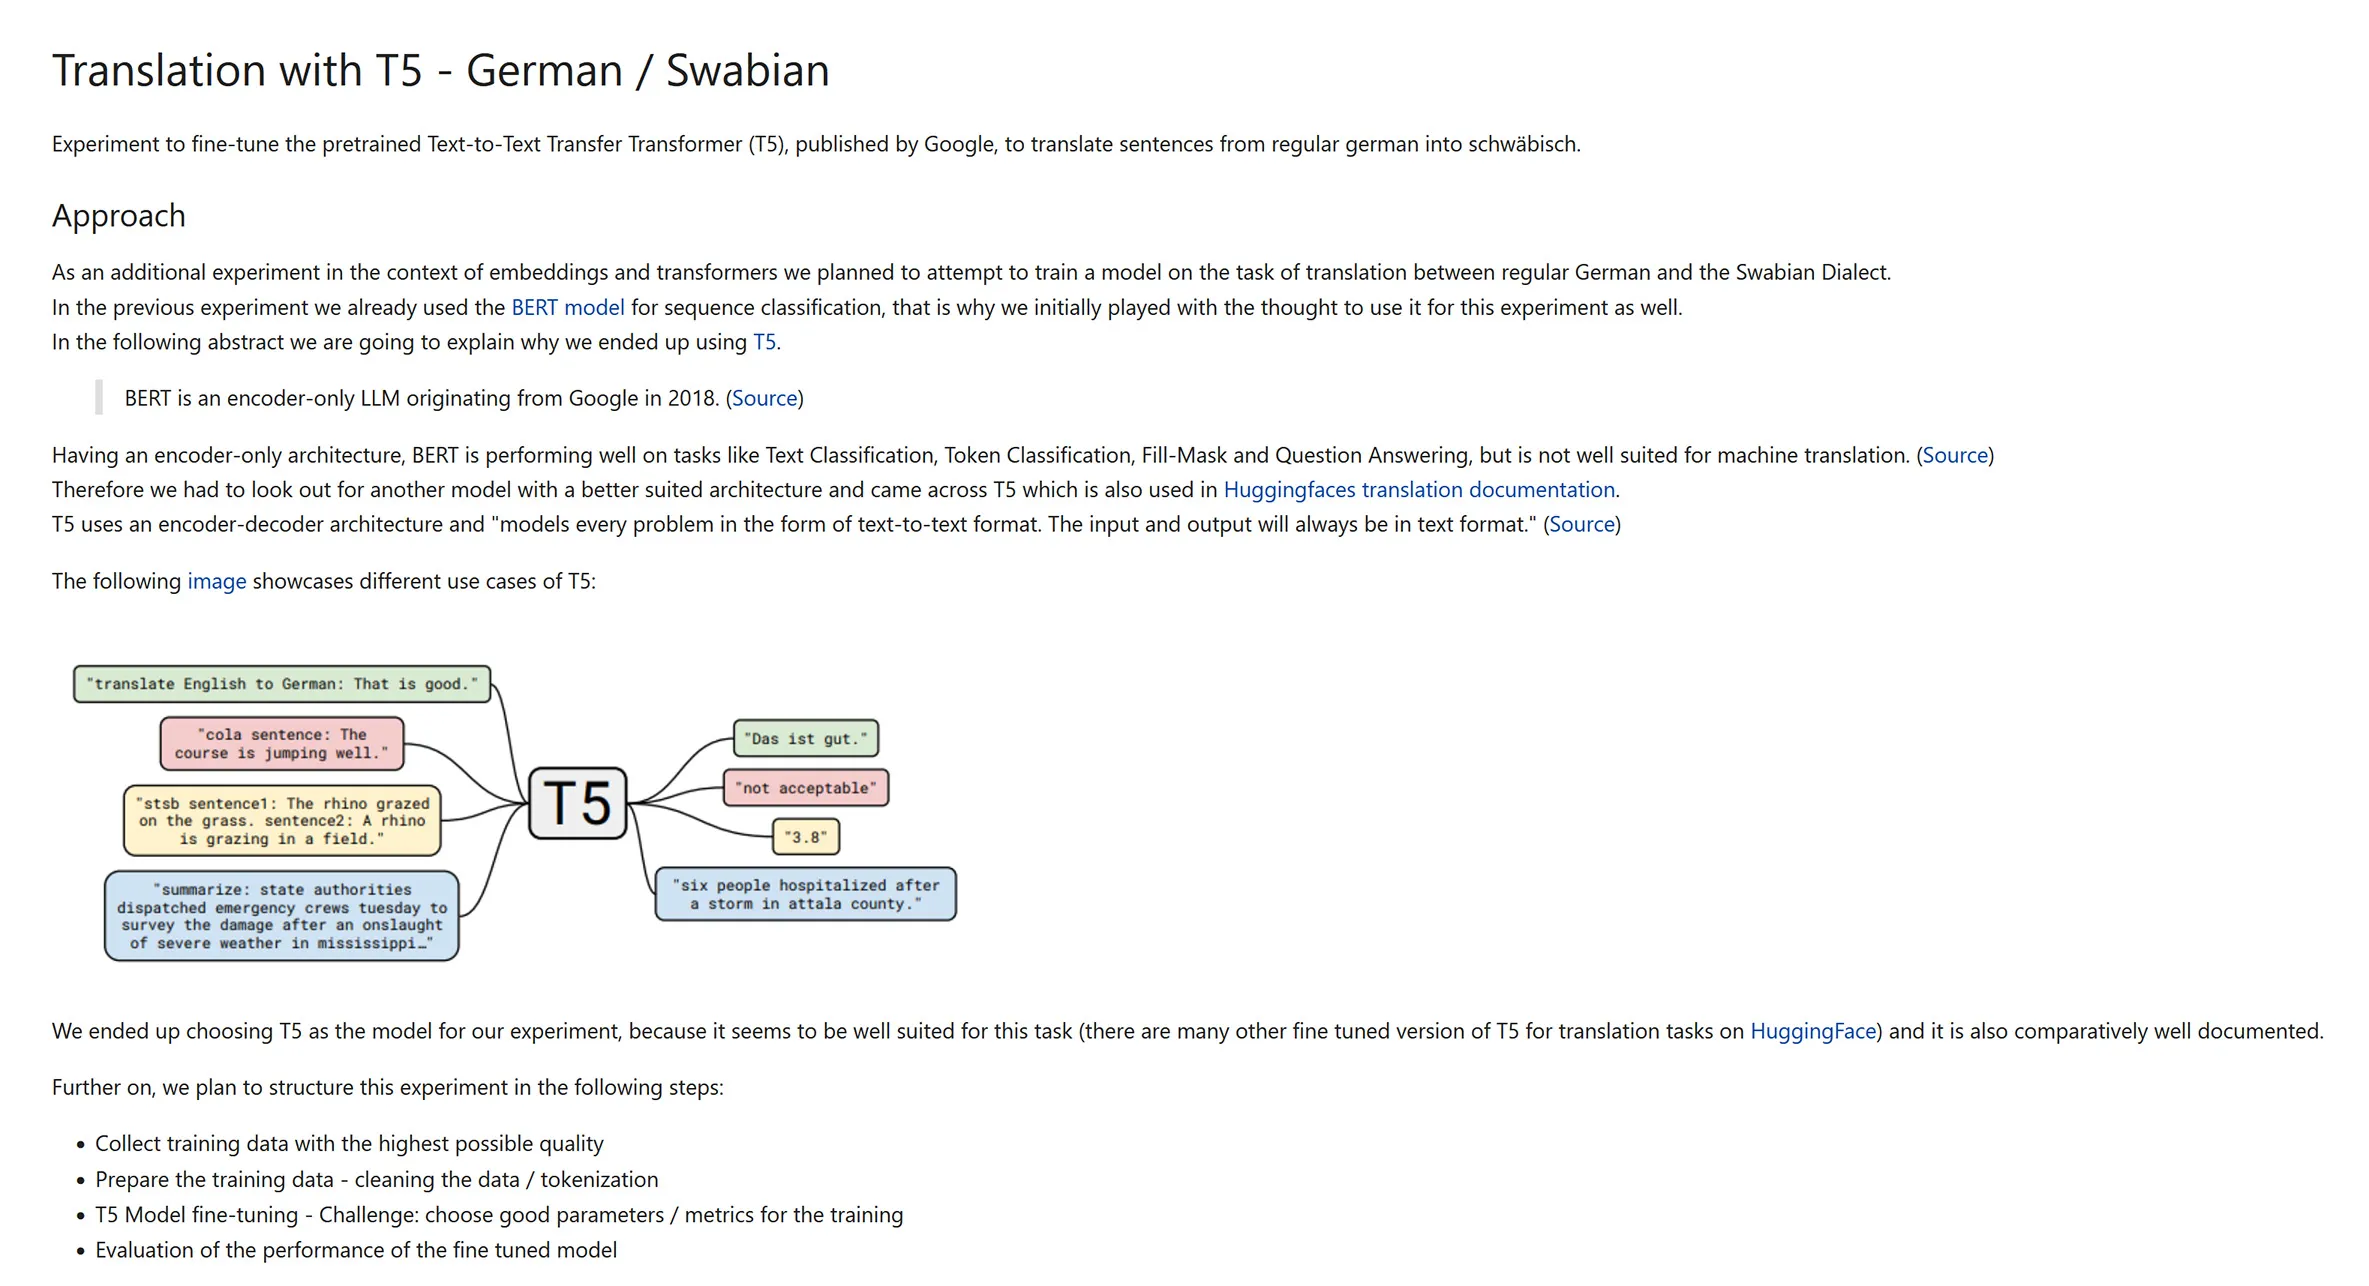The image size is (2369, 1286).
Task: Click the blue "six people hospitalized" output box
Action: [x=805, y=894]
